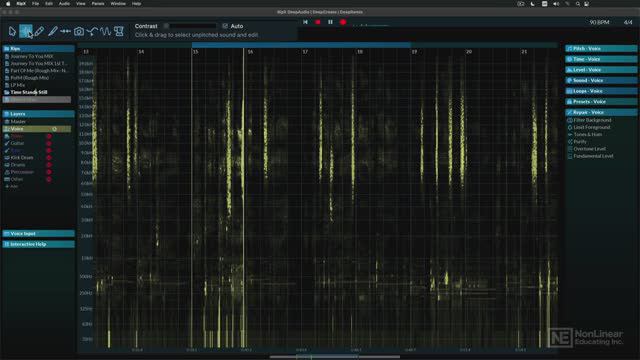The image size is (640, 360).
Task: Toggle the Voice layer solo circle
Action: coord(54,129)
